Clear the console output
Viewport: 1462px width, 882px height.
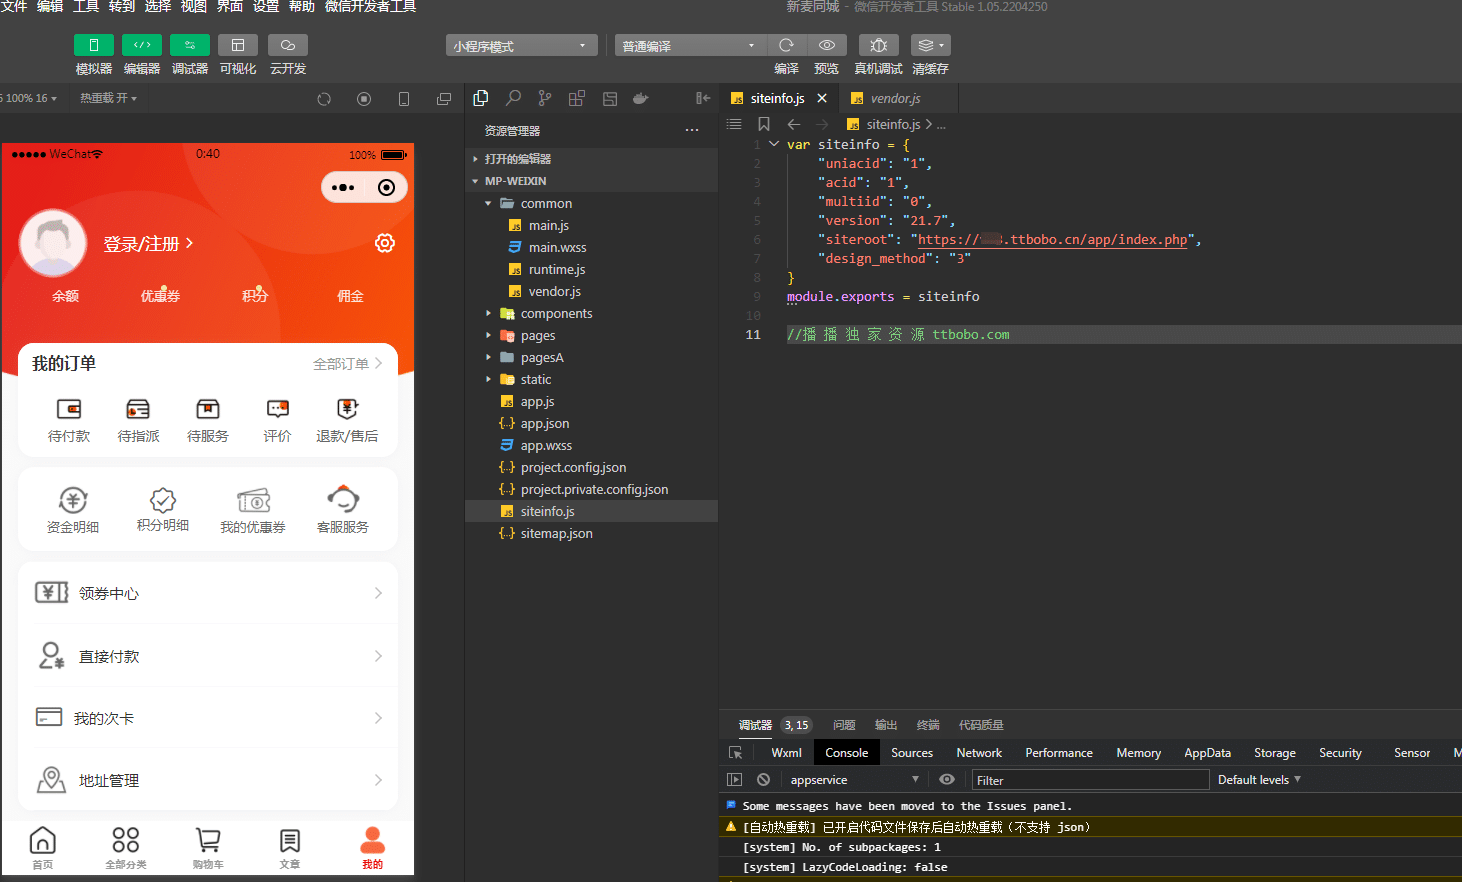click(x=764, y=780)
